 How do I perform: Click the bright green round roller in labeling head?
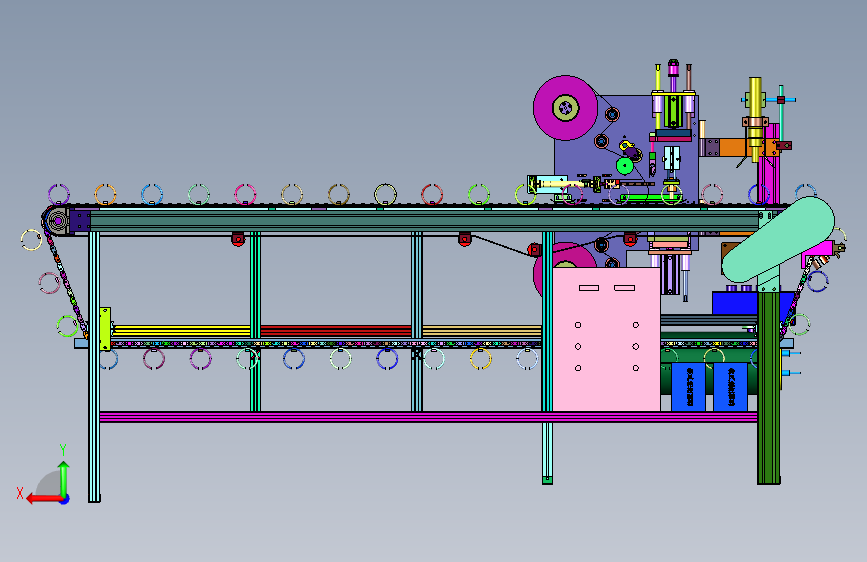(x=625, y=165)
